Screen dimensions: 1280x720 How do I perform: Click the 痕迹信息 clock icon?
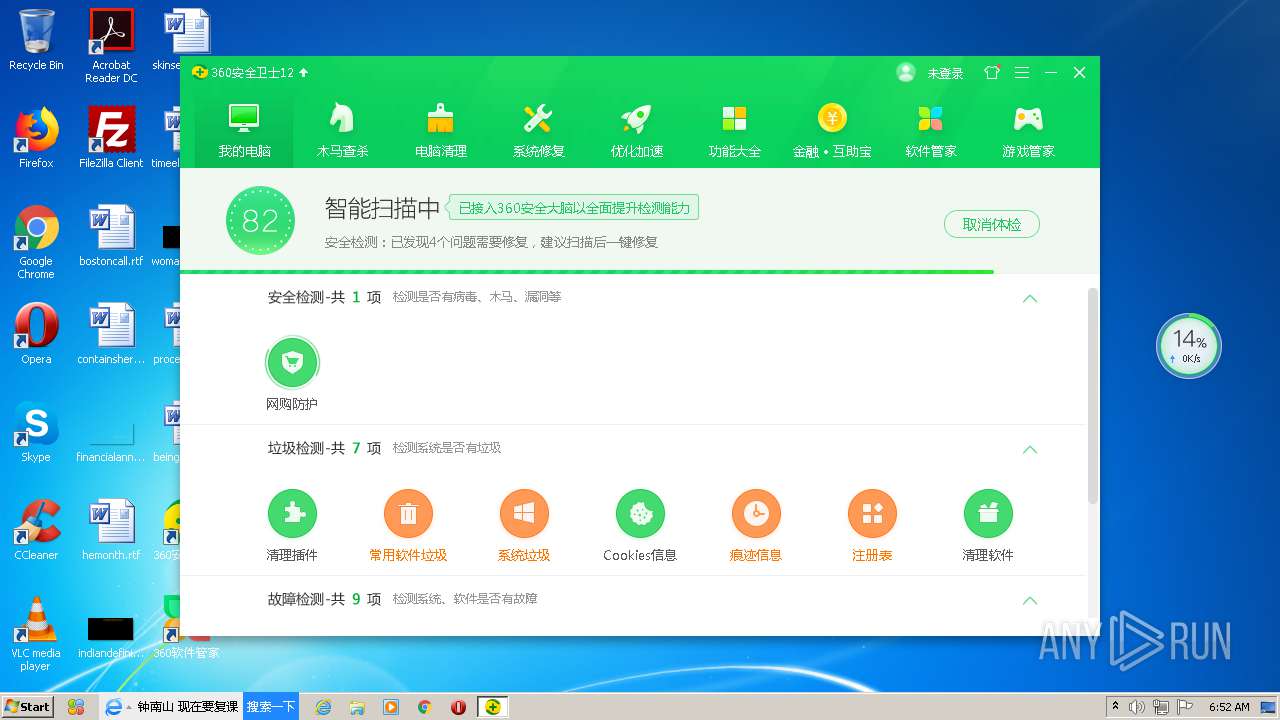[x=756, y=514]
